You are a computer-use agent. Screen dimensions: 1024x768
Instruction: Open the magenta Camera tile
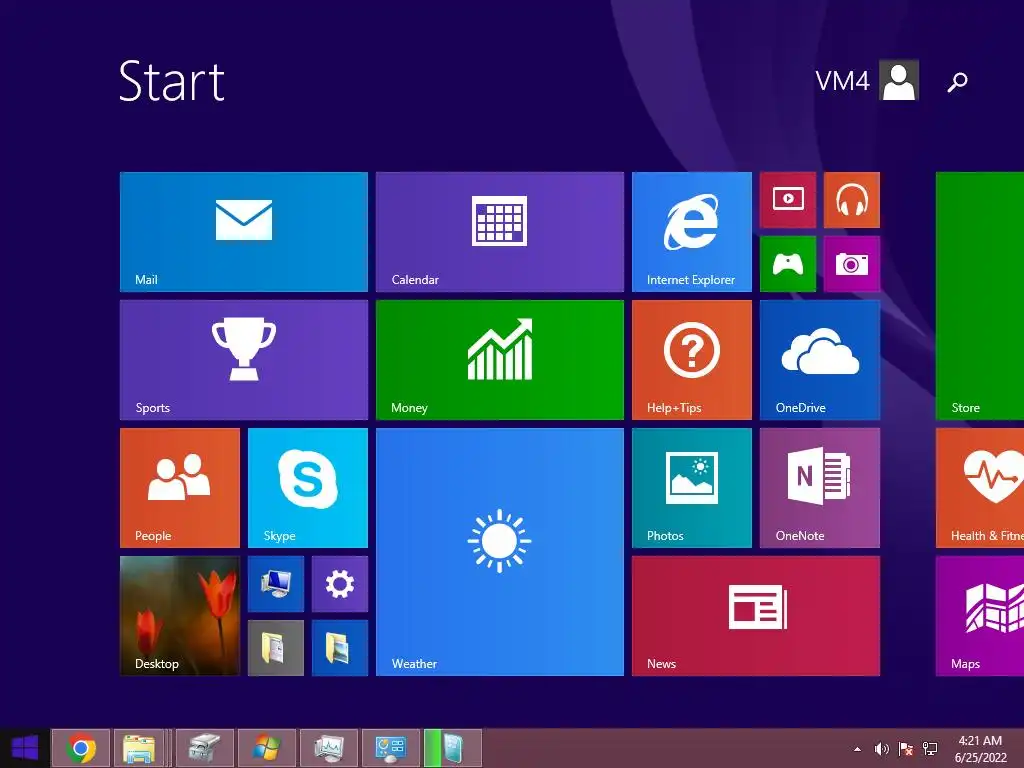click(x=852, y=264)
